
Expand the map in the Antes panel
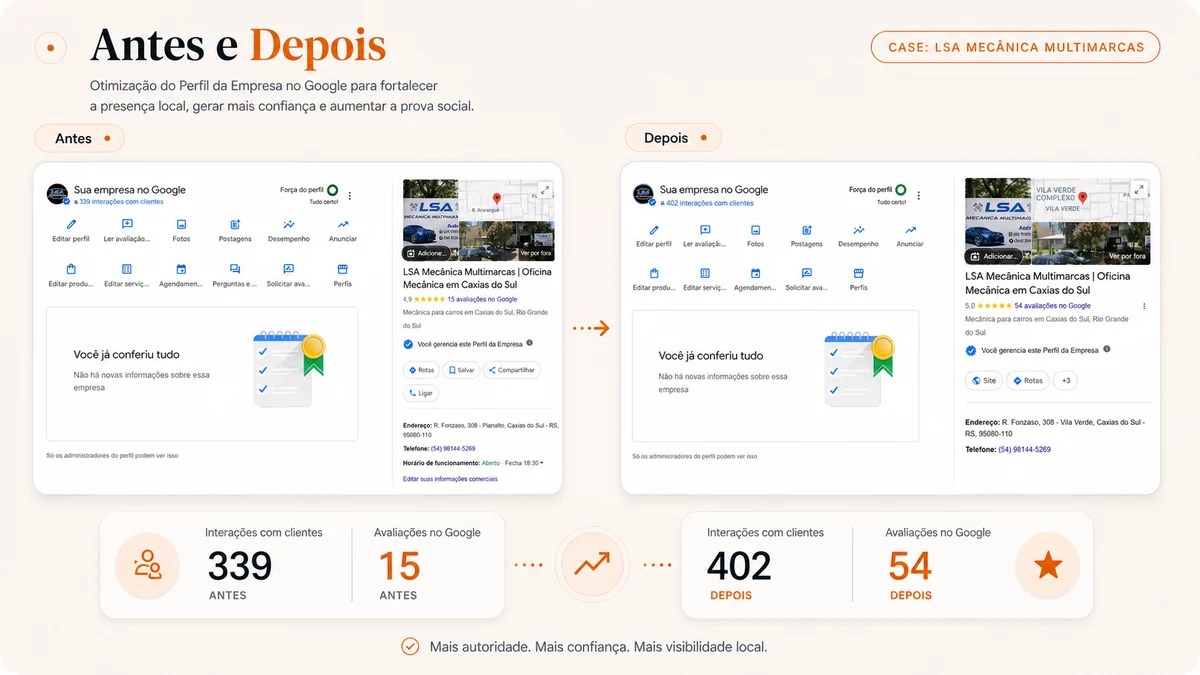[x=545, y=190]
